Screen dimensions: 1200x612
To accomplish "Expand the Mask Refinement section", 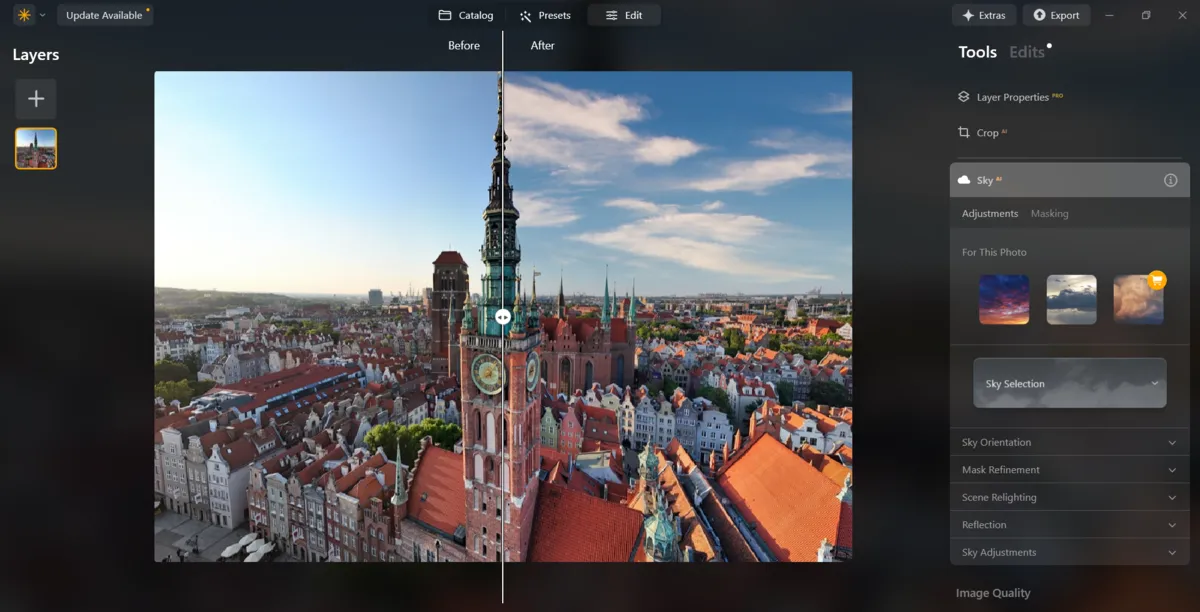I will tap(1069, 469).
